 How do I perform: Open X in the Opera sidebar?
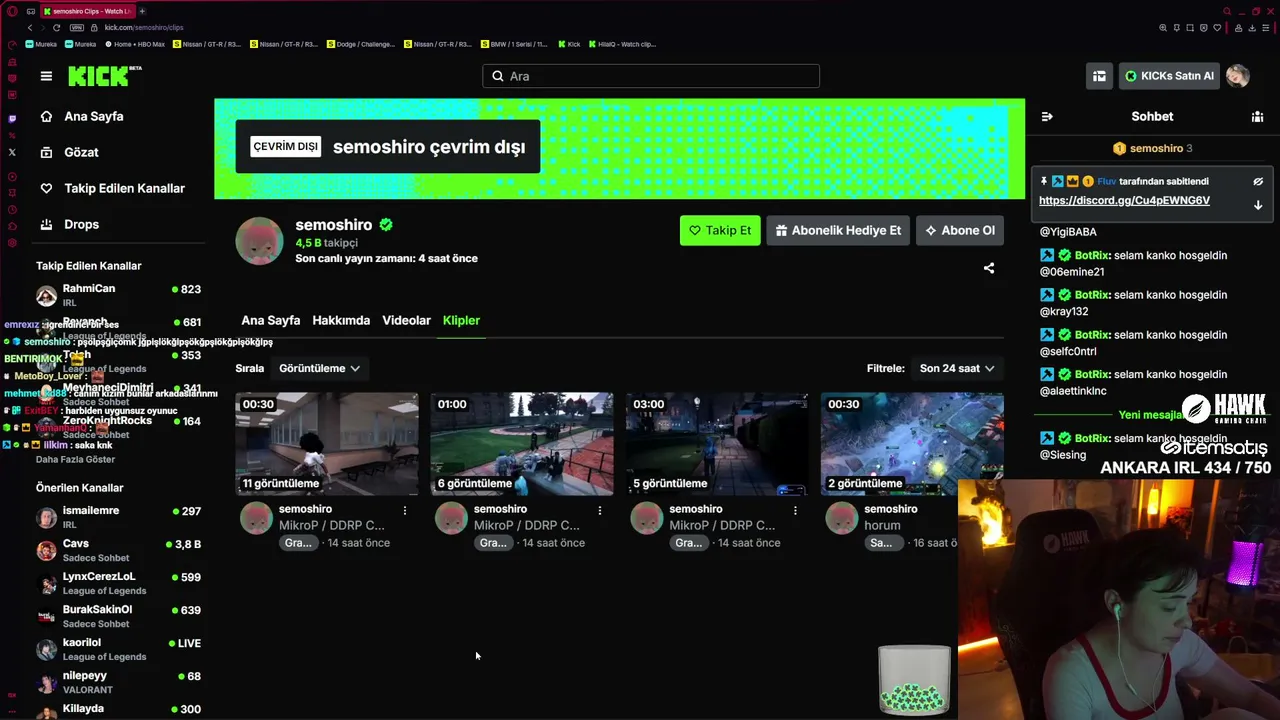12,152
